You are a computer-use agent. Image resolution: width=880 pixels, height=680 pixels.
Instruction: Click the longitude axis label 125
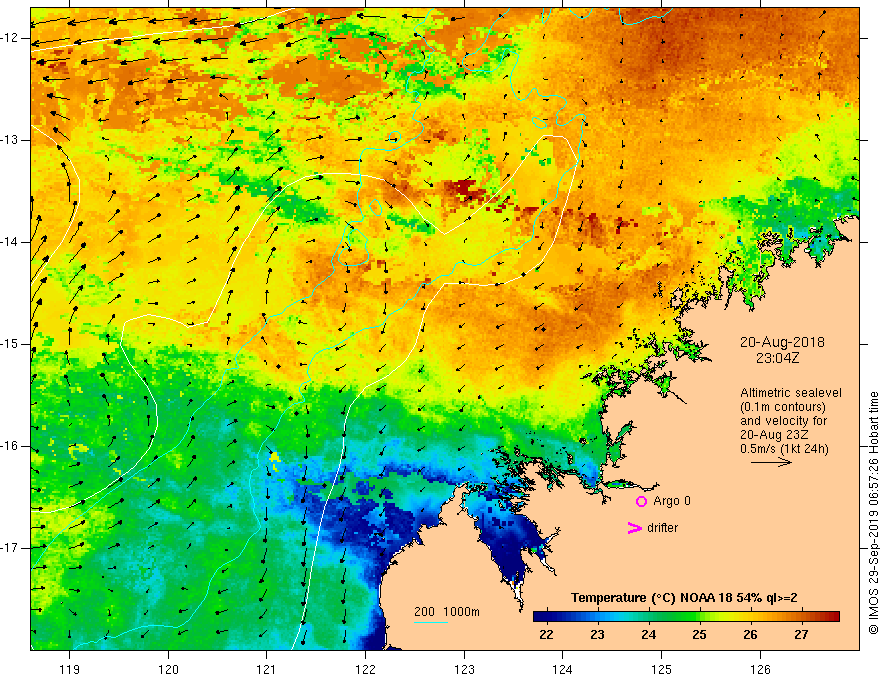click(662, 669)
